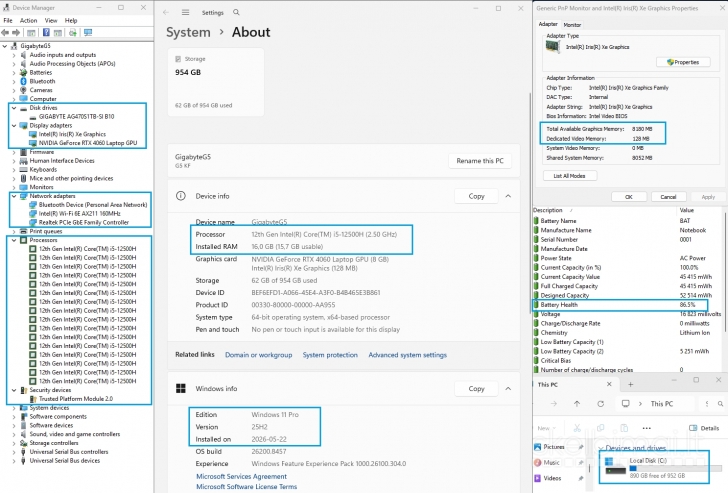The height and width of the screenshot is (493, 728).
Task: Select the GIGABYTE AG470S1TB-SI B10 disk drive
Action: (77, 117)
